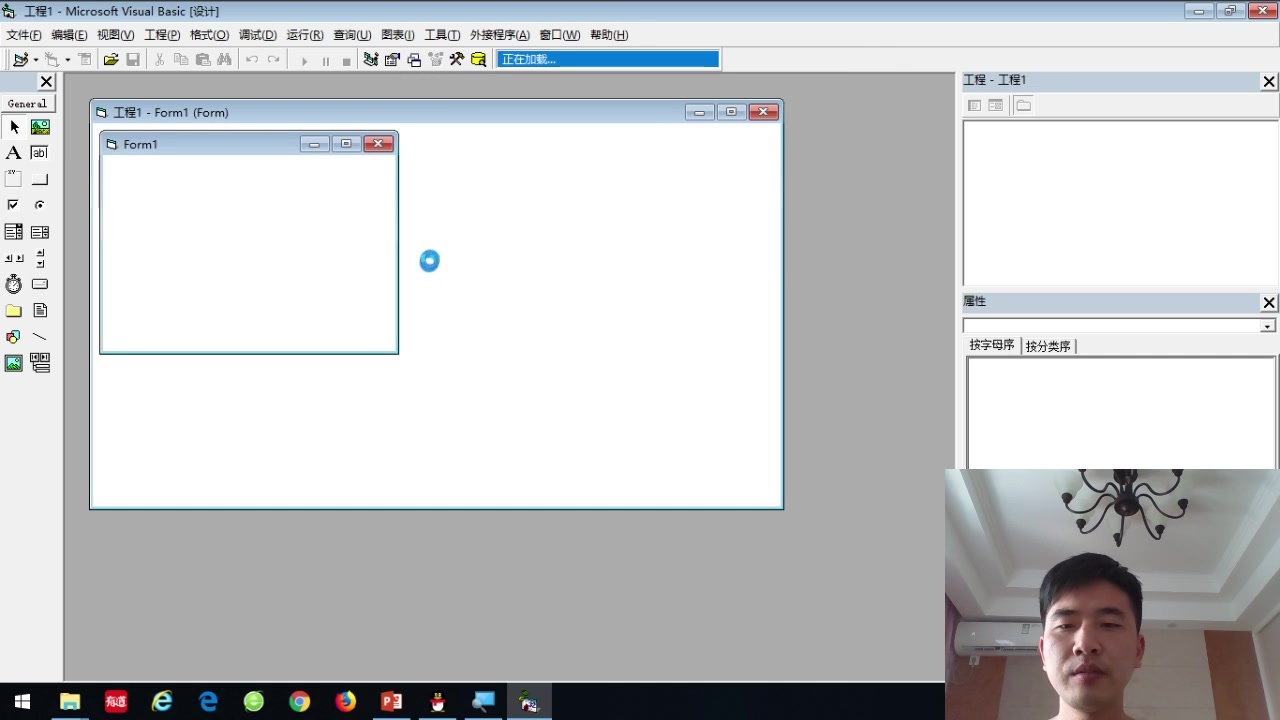1280x720 pixels.
Task: Click the Find binoculars icon
Action: pos(225,60)
